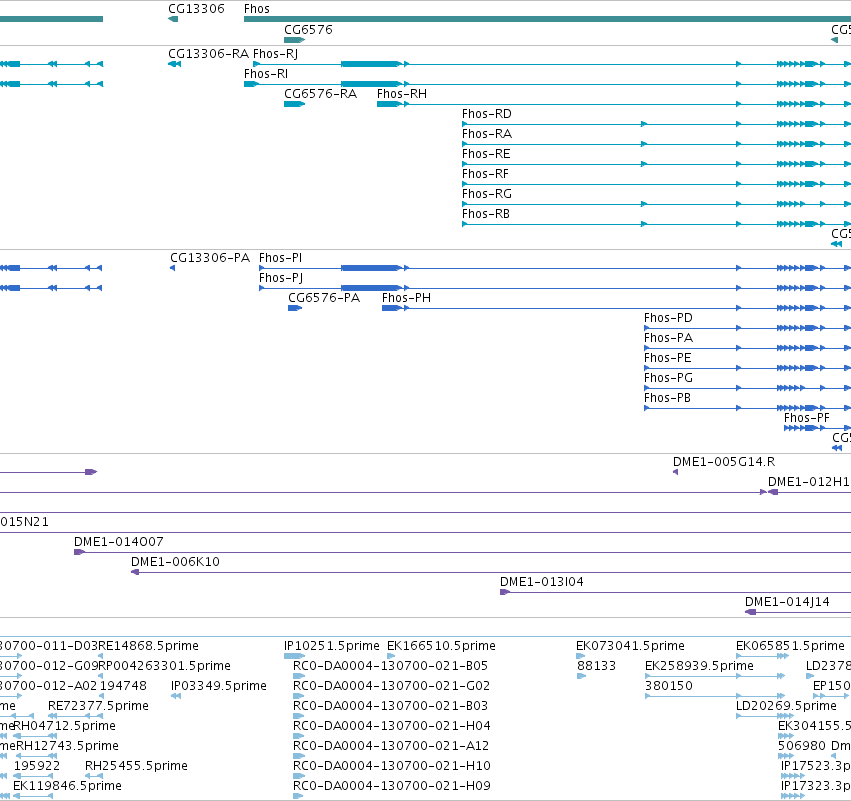Select the Fhos-RE transcript label
Image resolution: width=851 pixels, height=801 pixels.
point(486,154)
